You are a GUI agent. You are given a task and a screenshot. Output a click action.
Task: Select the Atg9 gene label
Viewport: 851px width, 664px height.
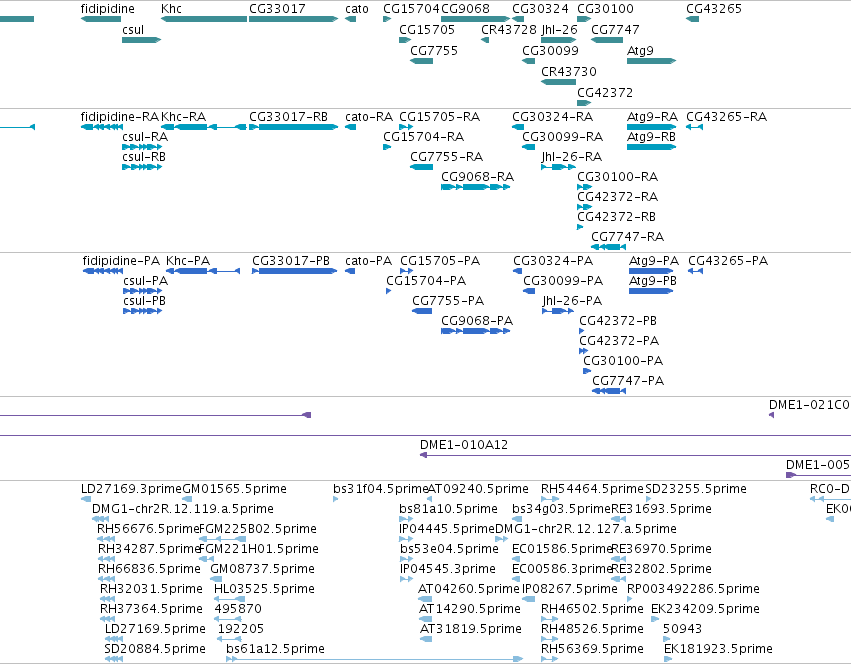(x=640, y=51)
